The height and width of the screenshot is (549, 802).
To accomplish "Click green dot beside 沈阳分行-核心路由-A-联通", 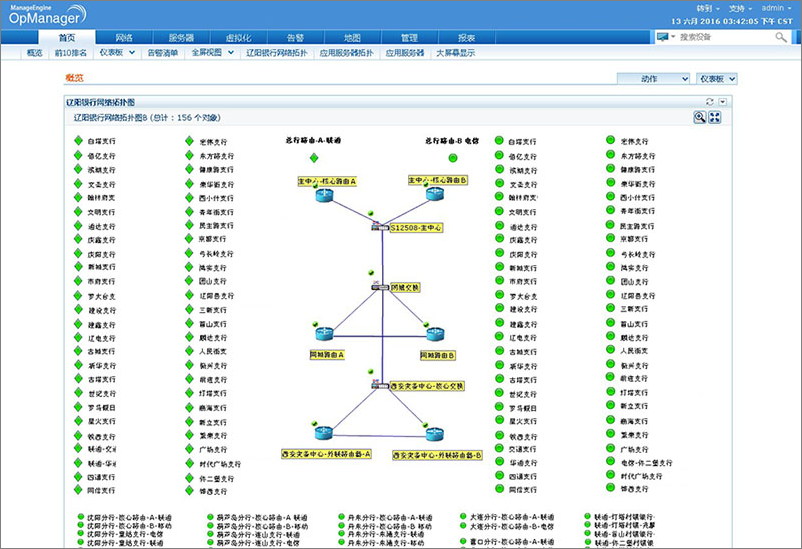I will (x=80, y=517).
